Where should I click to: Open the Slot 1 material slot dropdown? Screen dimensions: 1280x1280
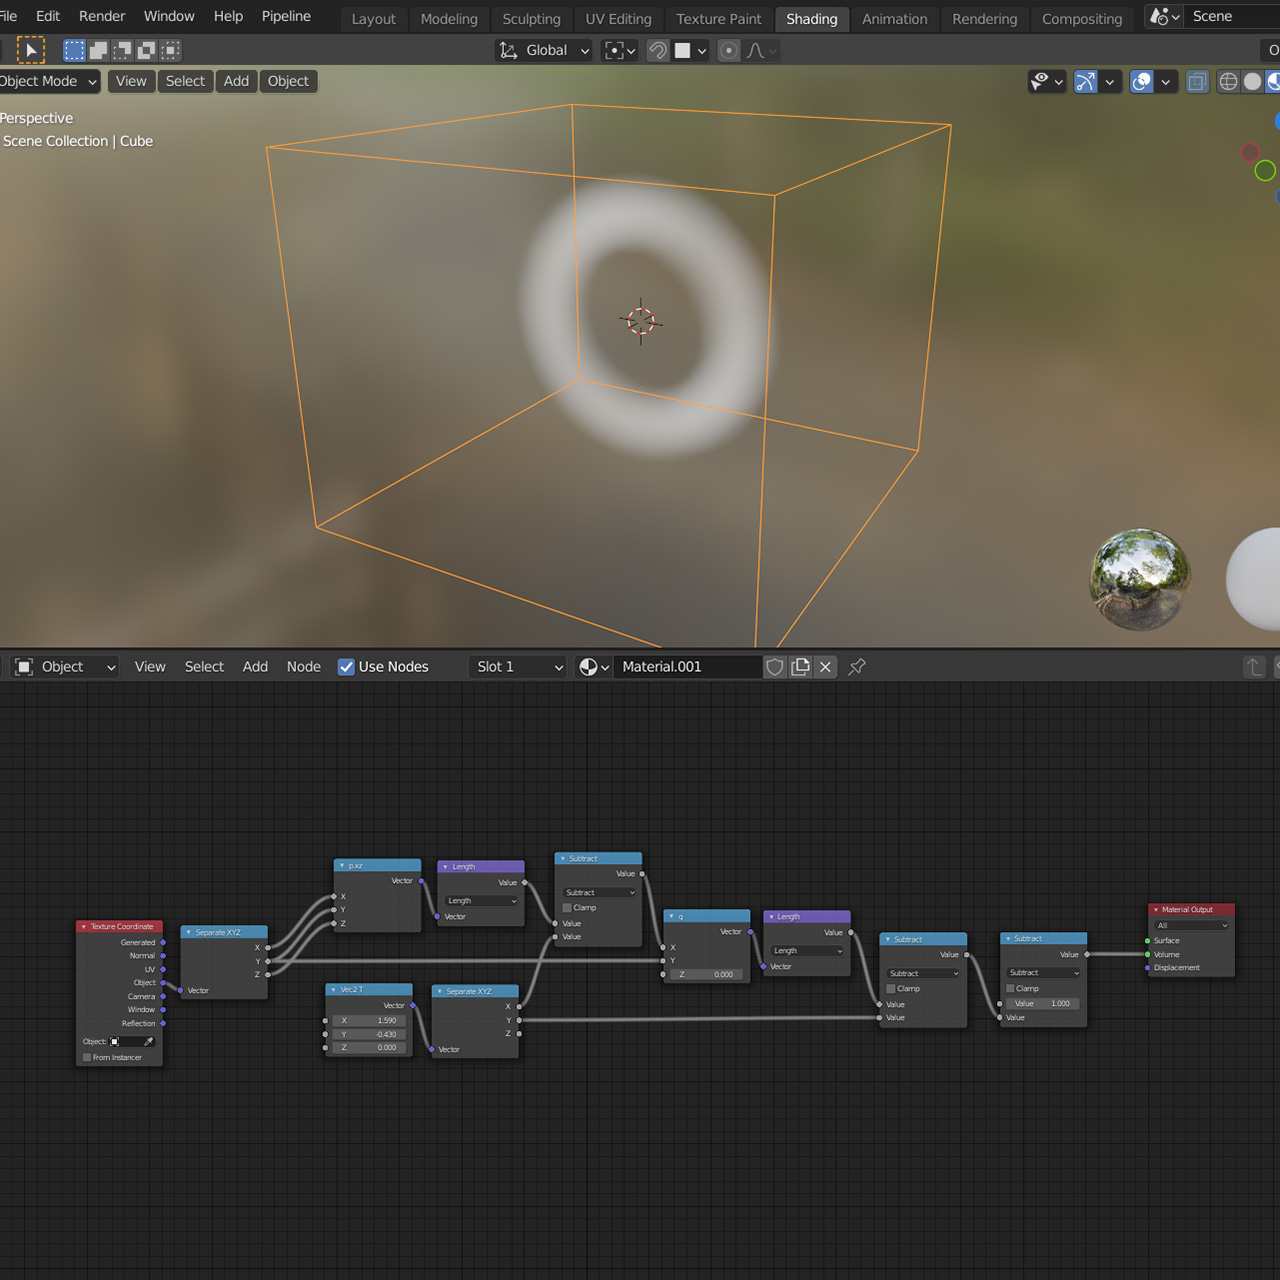pyautogui.click(x=517, y=666)
